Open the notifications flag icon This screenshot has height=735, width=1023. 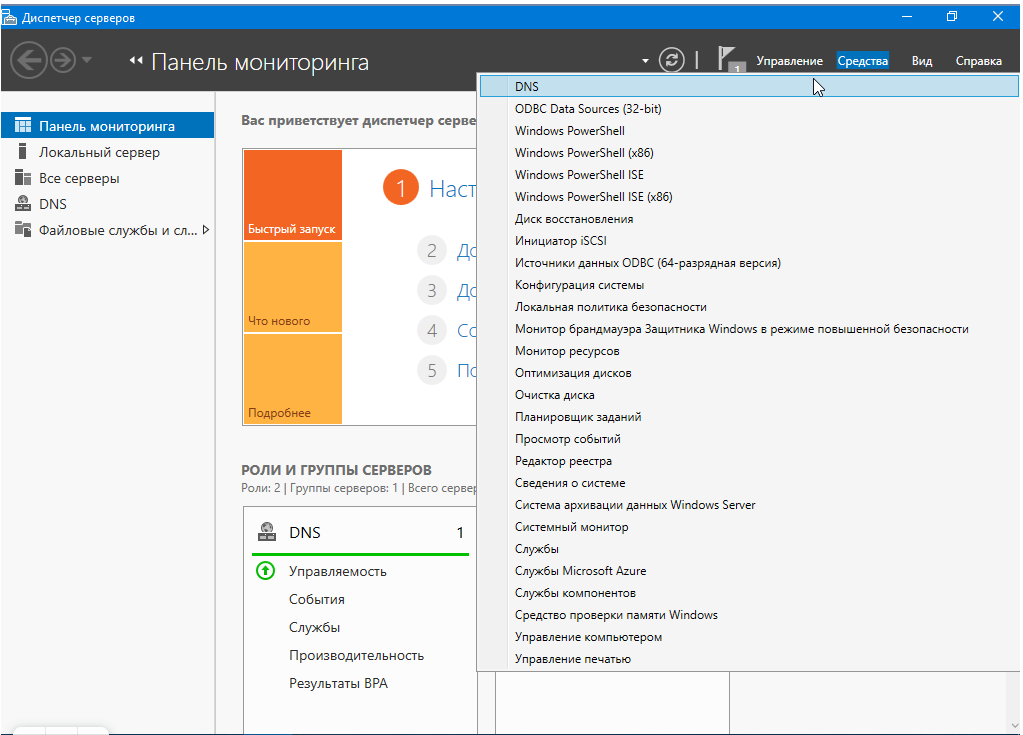(730, 59)
